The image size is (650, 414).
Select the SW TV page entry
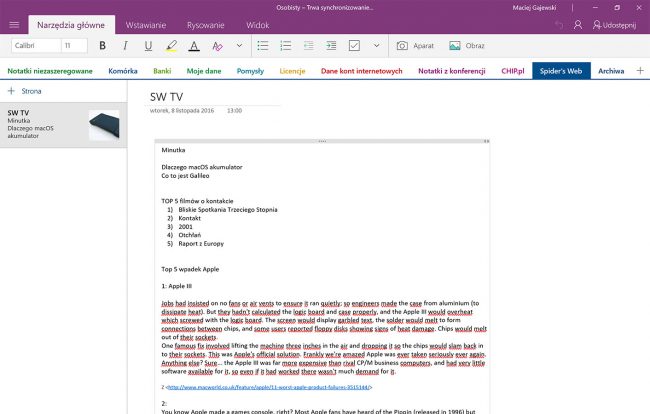click(63, 125)
